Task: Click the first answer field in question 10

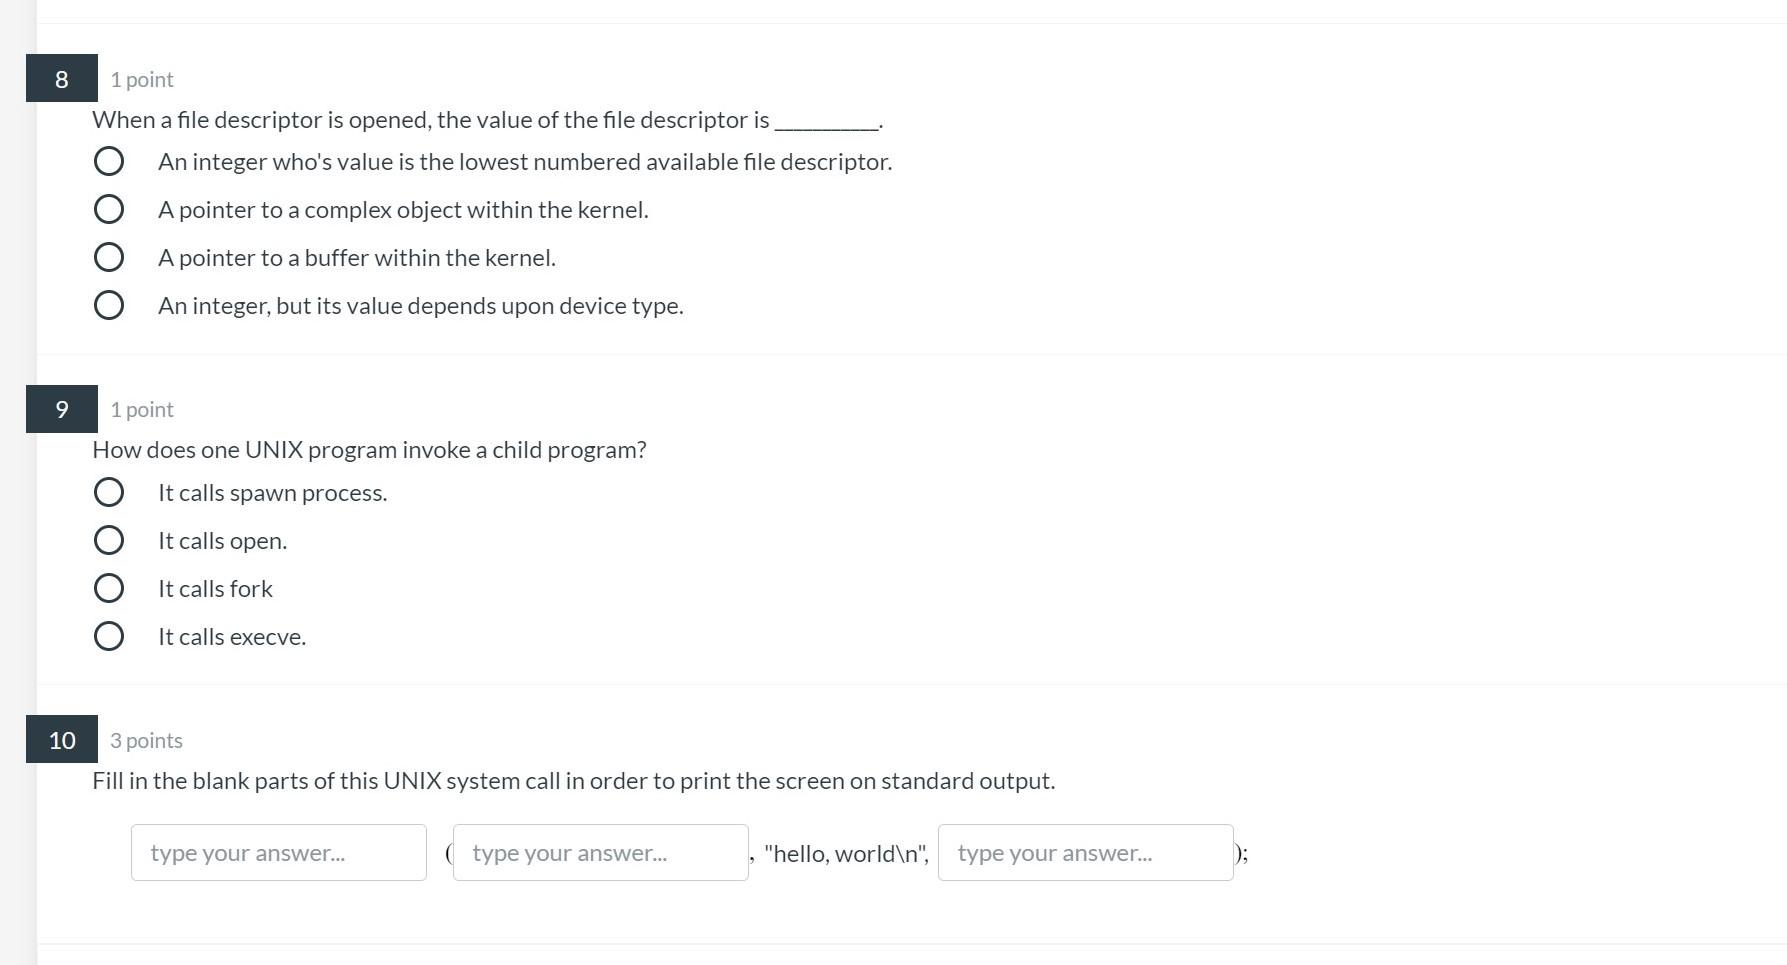Action: pos(278,852)
